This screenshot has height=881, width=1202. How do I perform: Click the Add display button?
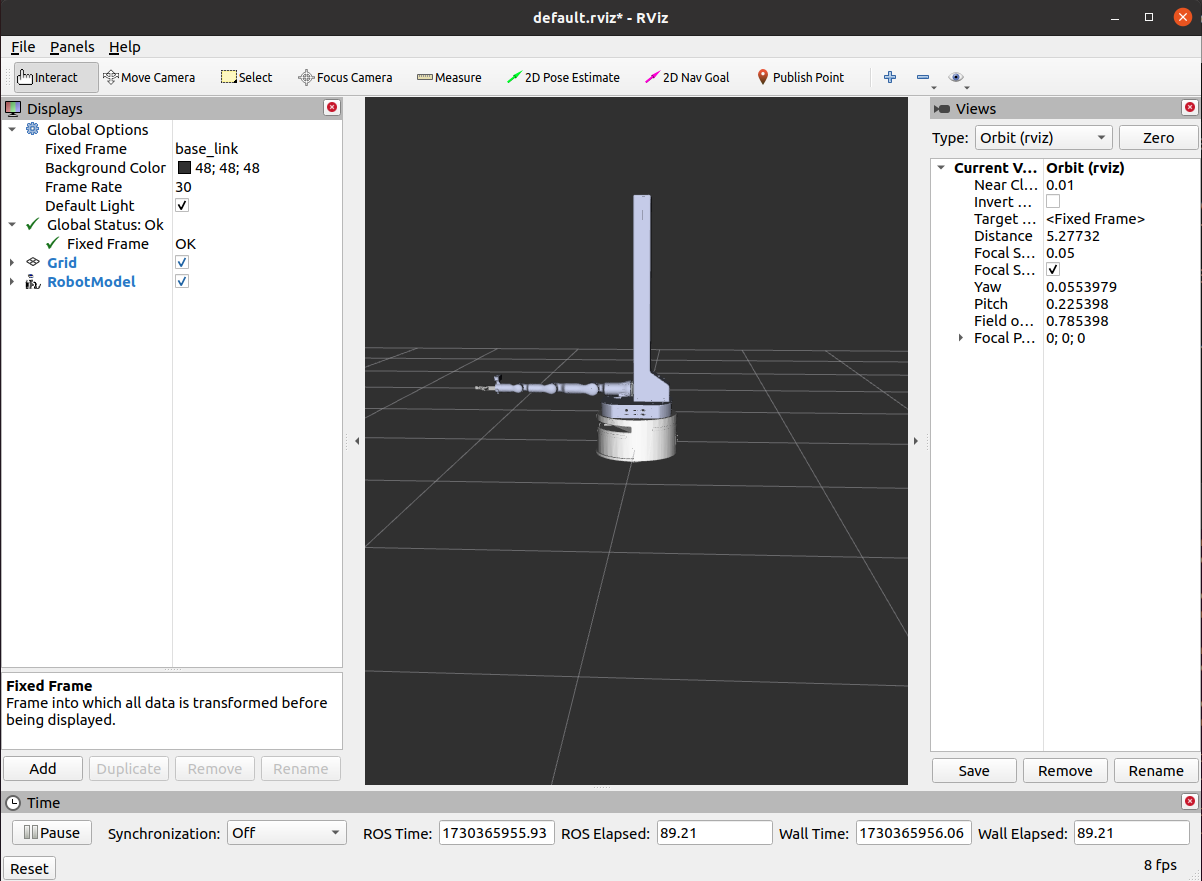coord(43,769)
